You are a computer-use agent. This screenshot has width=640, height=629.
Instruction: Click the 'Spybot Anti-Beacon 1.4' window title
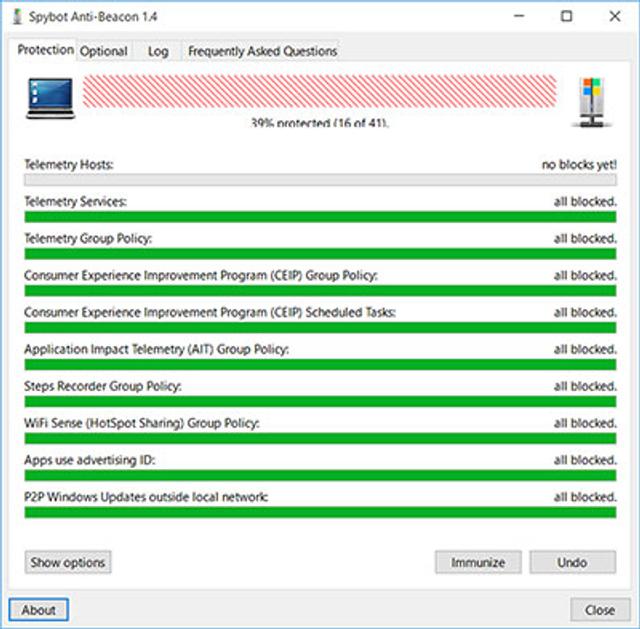[x=93, y=17]
